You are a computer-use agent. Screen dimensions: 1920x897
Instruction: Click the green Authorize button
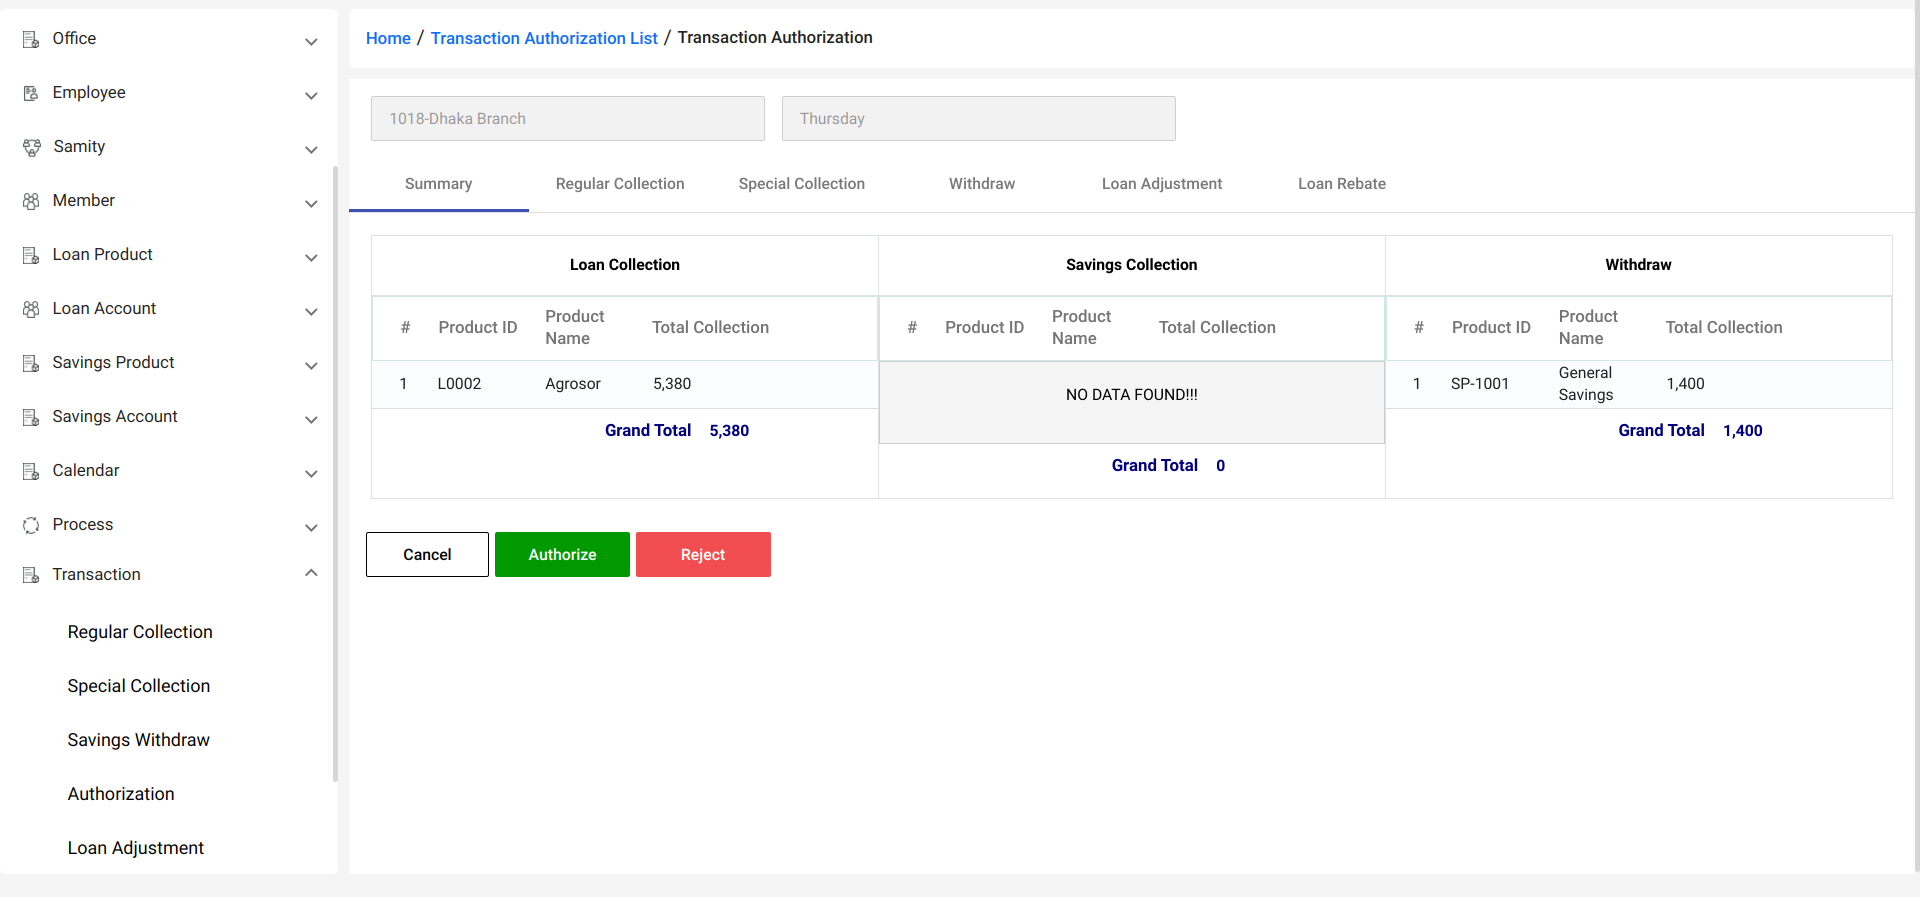click(x=562, y=554)
